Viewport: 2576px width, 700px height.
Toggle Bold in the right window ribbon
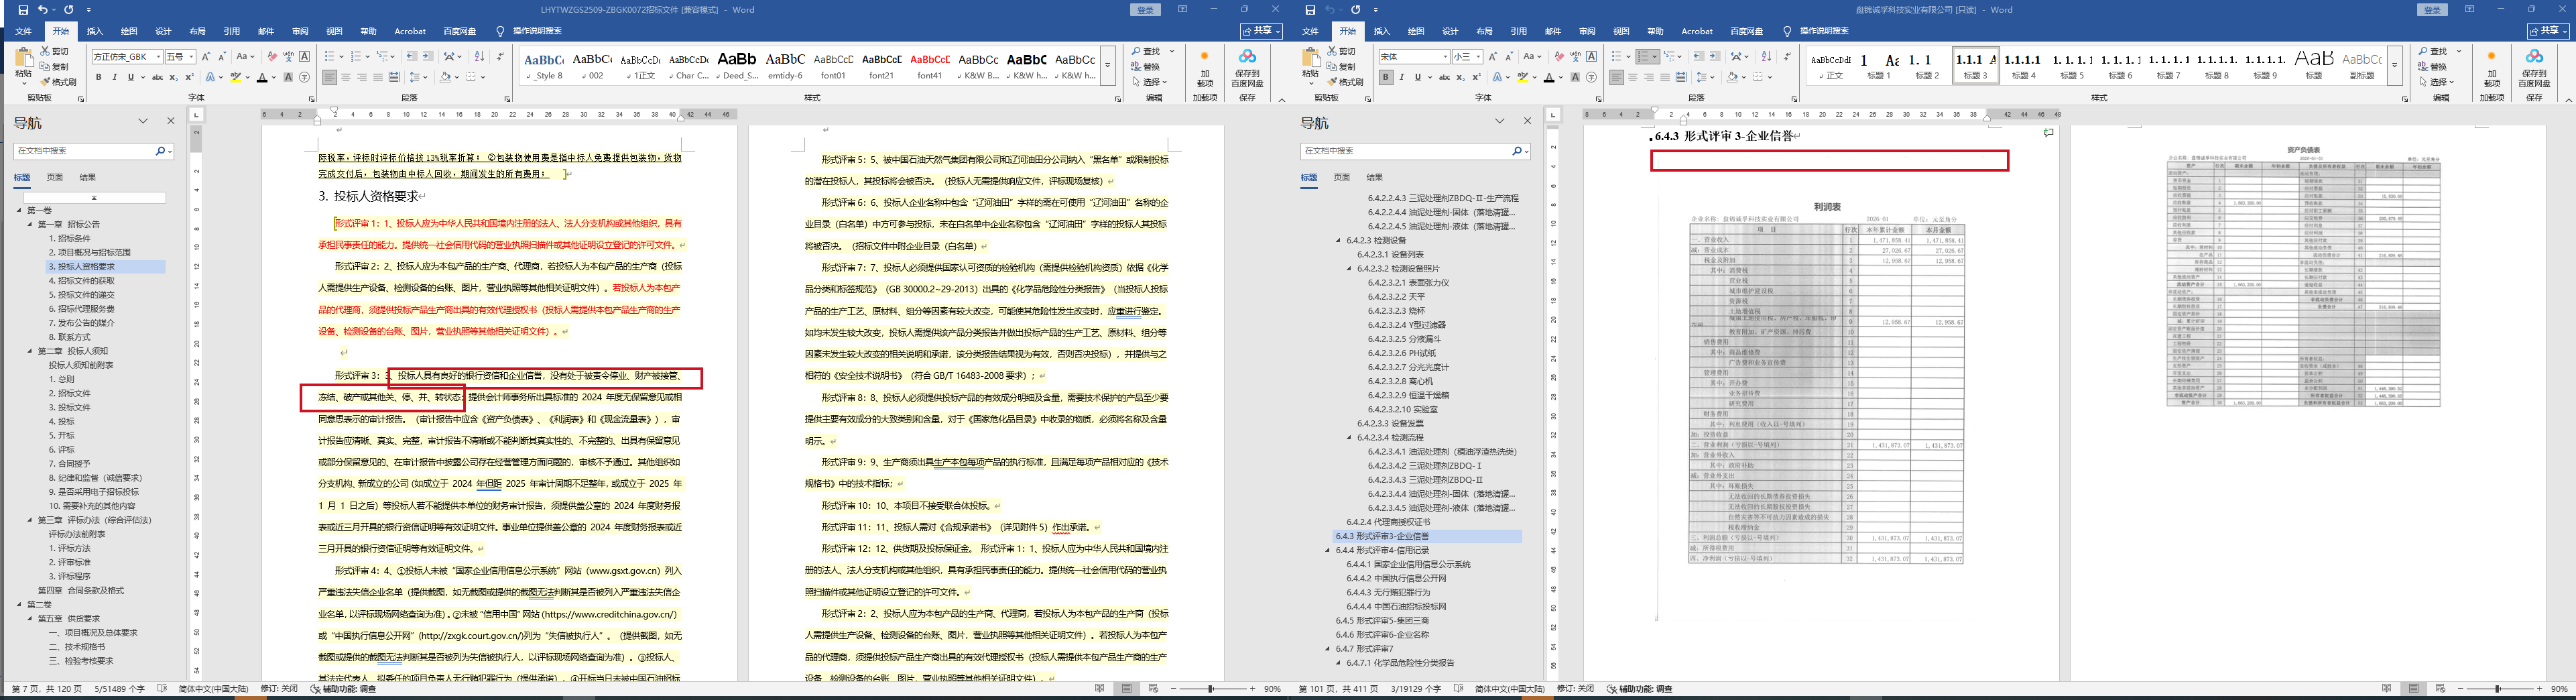1385,77
